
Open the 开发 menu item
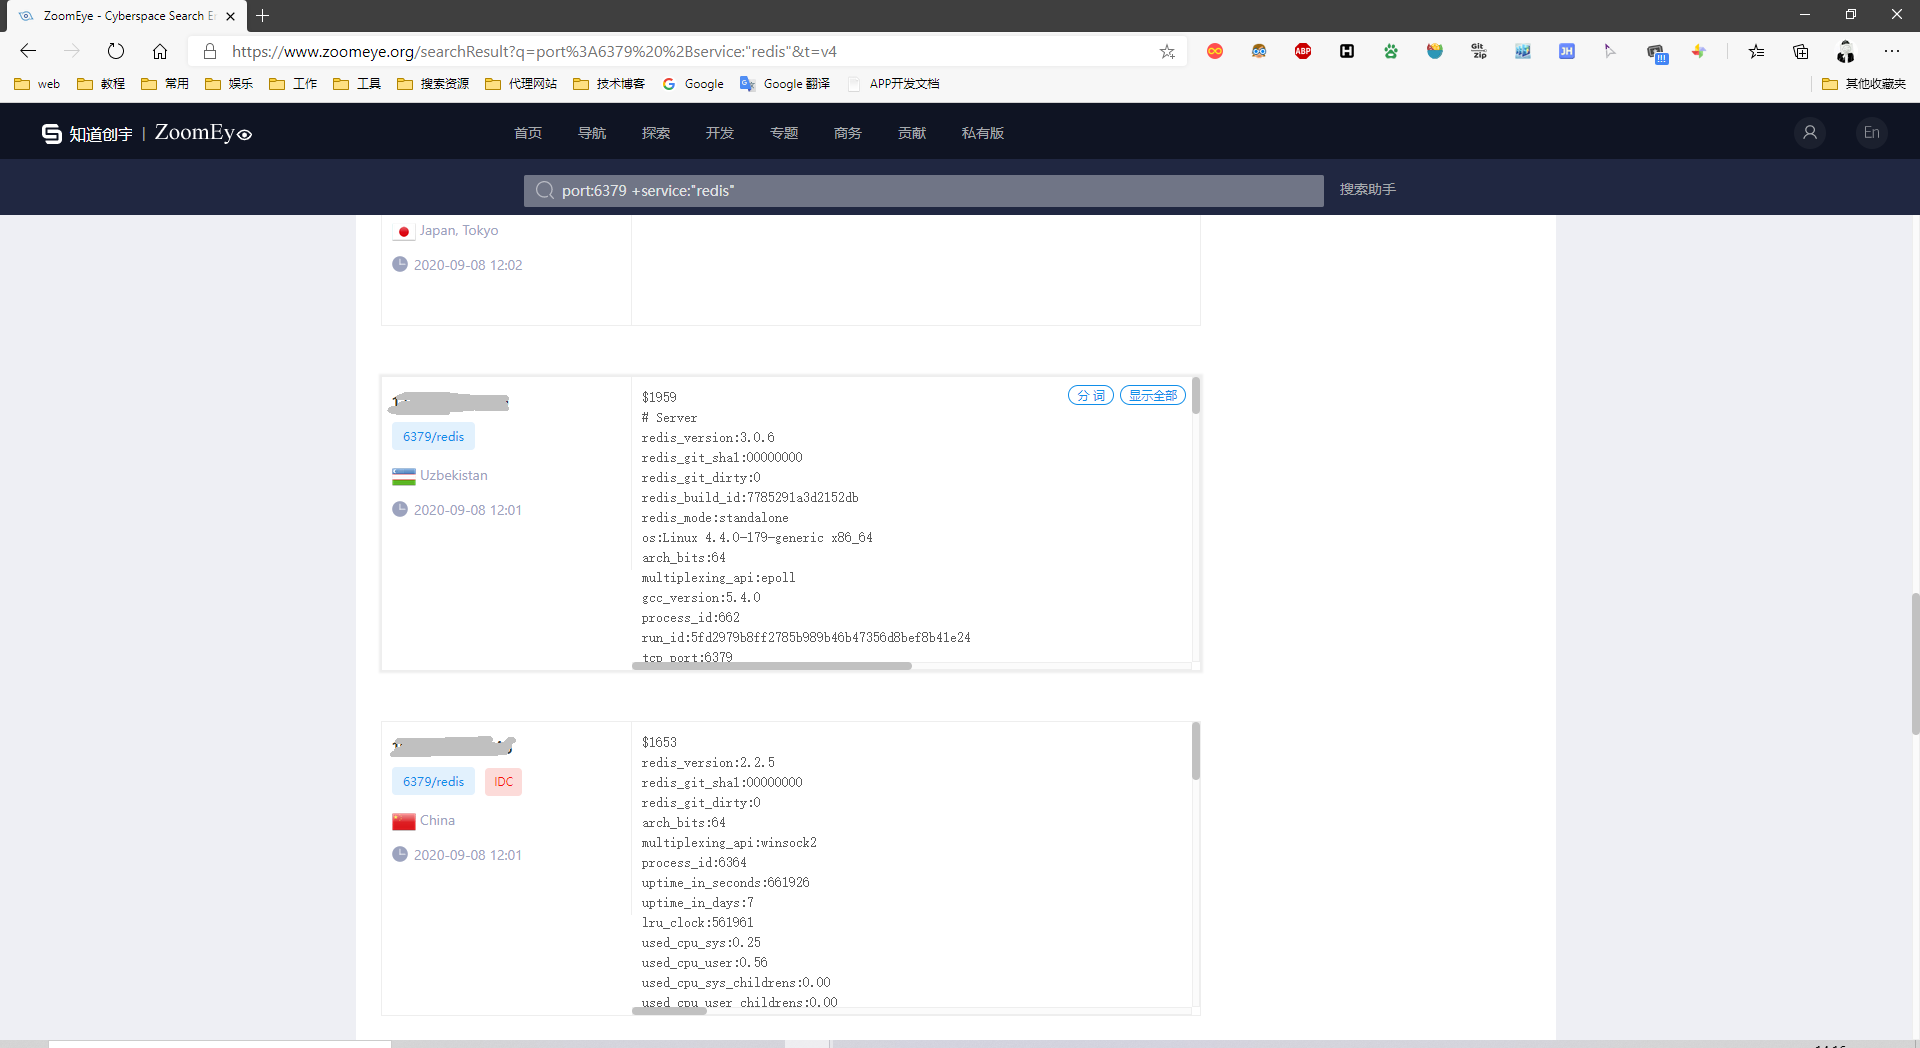pos(720,133)
